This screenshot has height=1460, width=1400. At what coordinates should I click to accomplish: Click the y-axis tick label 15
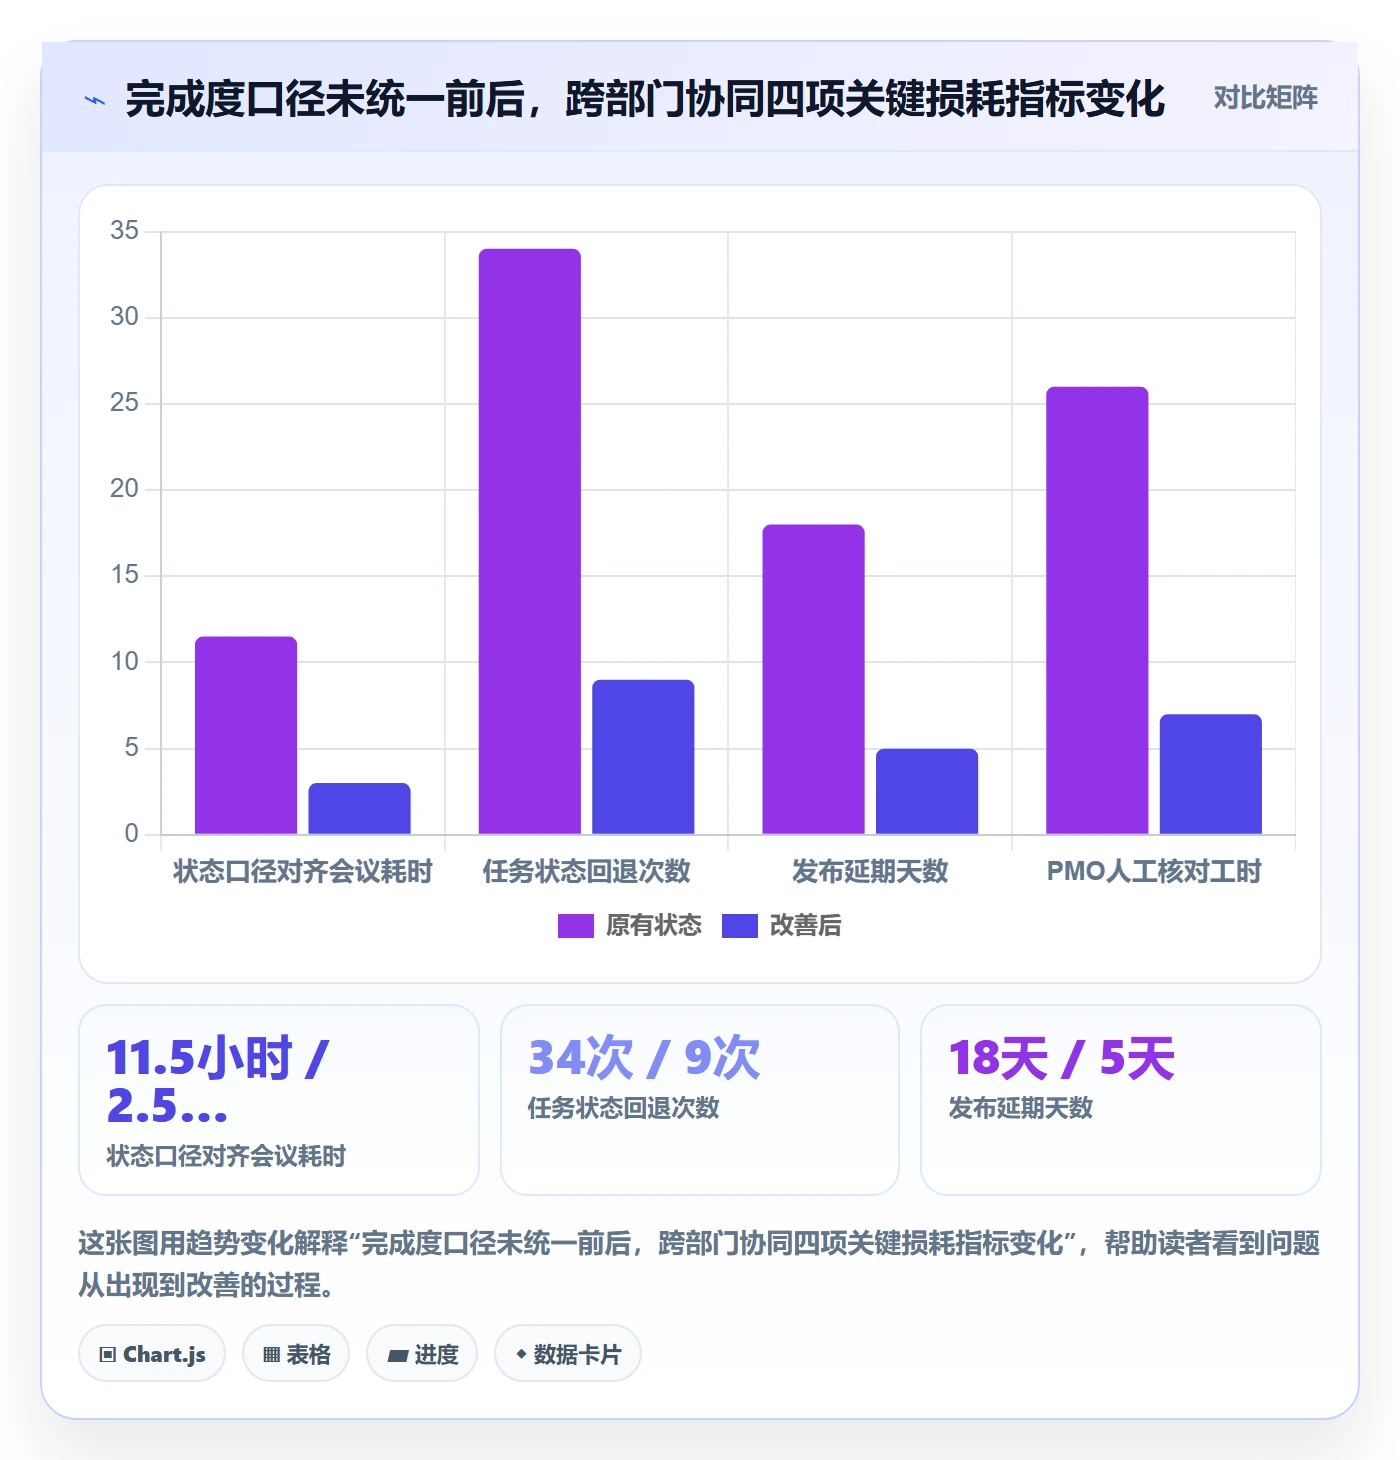125,575
